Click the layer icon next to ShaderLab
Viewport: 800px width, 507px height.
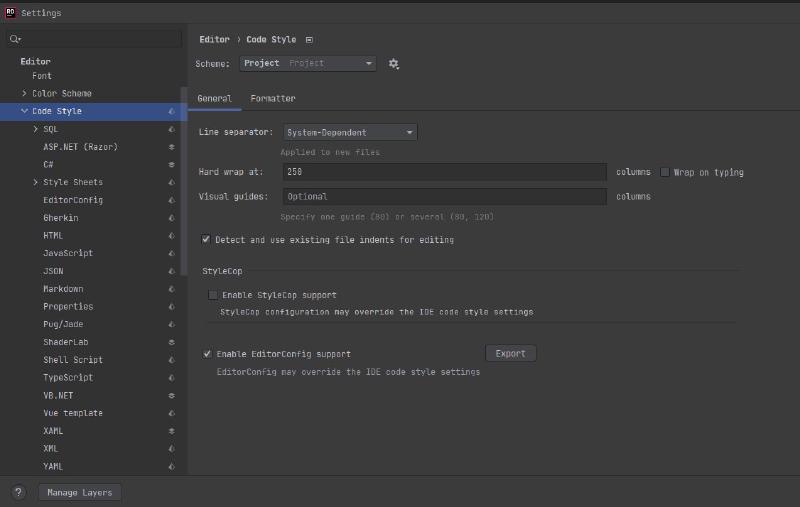171,342
